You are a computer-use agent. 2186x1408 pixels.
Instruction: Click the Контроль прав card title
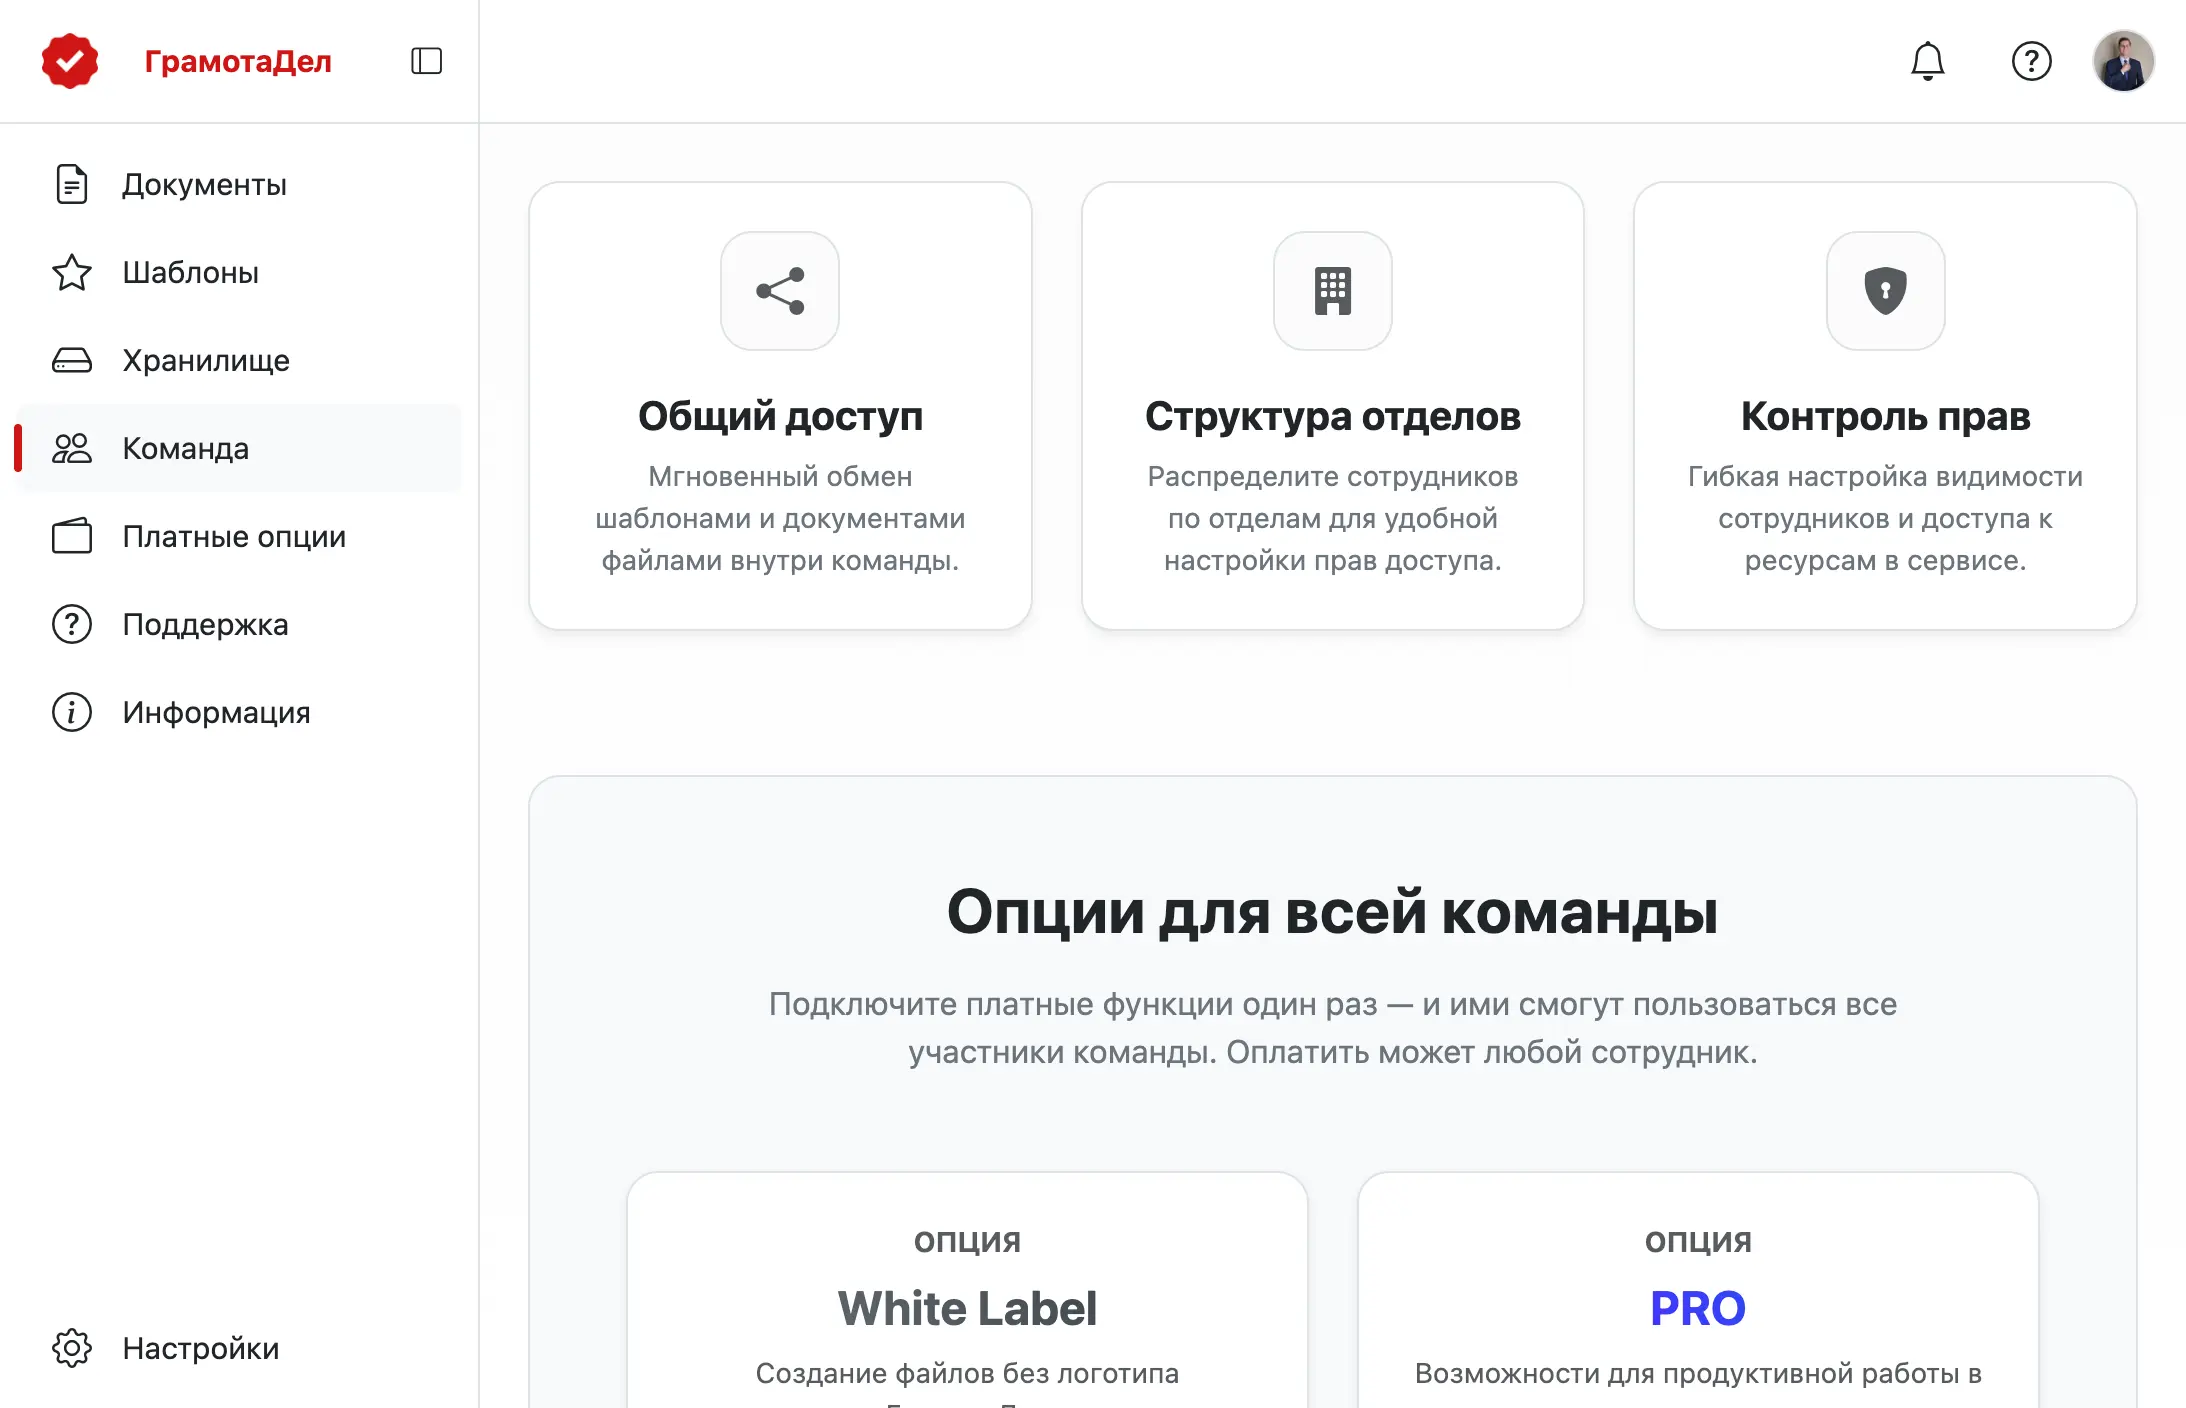[1886, 416]
